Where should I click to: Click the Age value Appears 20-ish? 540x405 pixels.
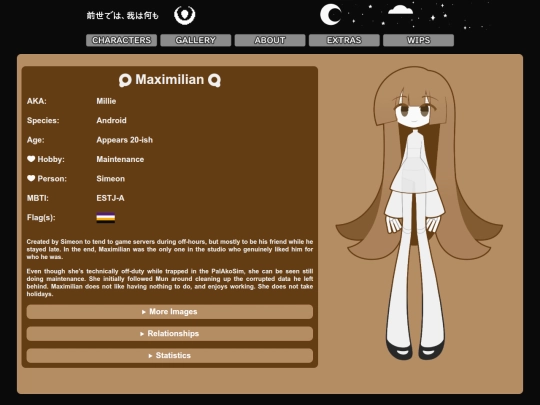click(124, 140)
